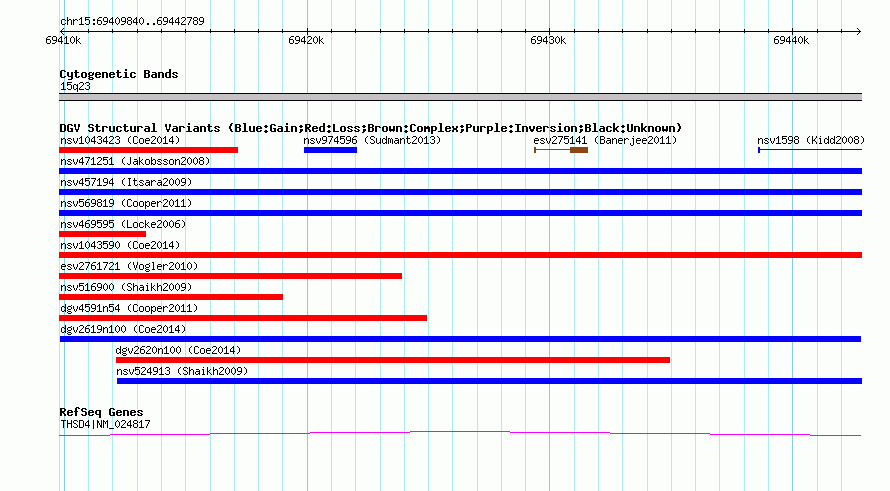Click the 15q23 band label
The height and width of the screenshot is (491, 890).
(75, 86)
